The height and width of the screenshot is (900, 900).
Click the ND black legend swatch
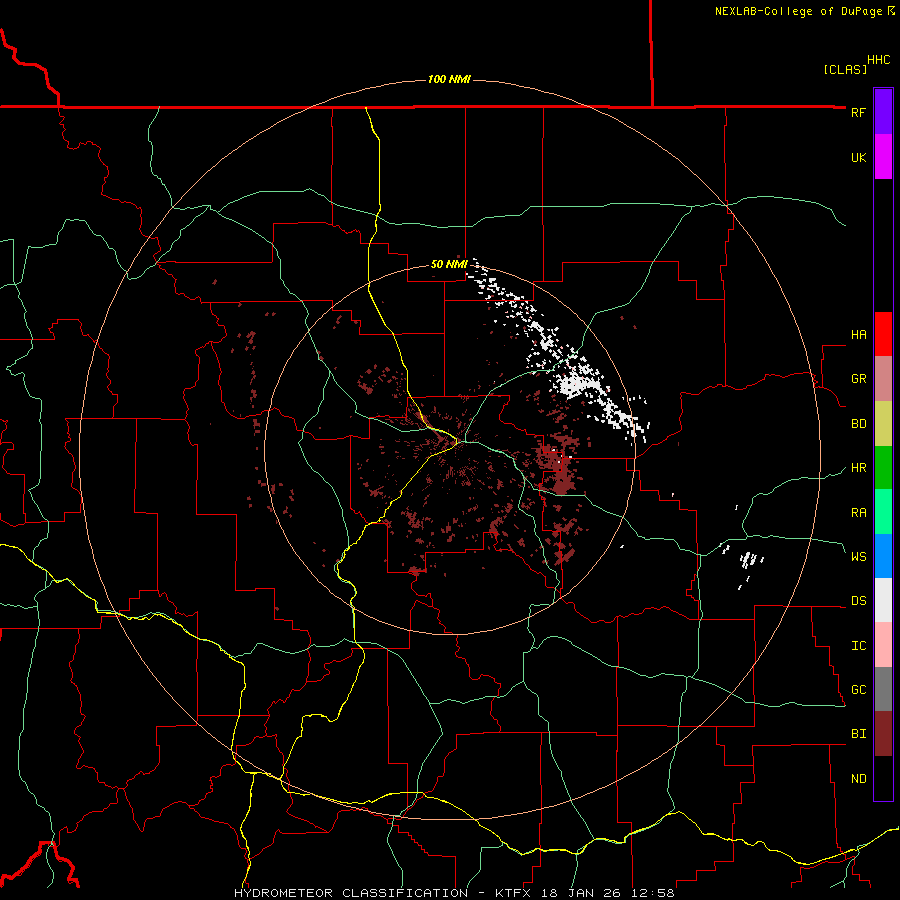(883, 778)
